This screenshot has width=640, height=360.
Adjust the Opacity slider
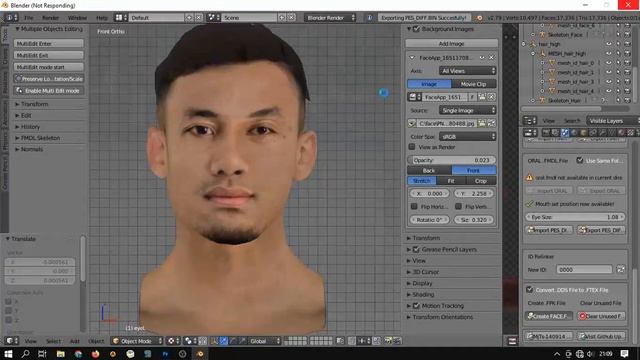tap(451, 160)
